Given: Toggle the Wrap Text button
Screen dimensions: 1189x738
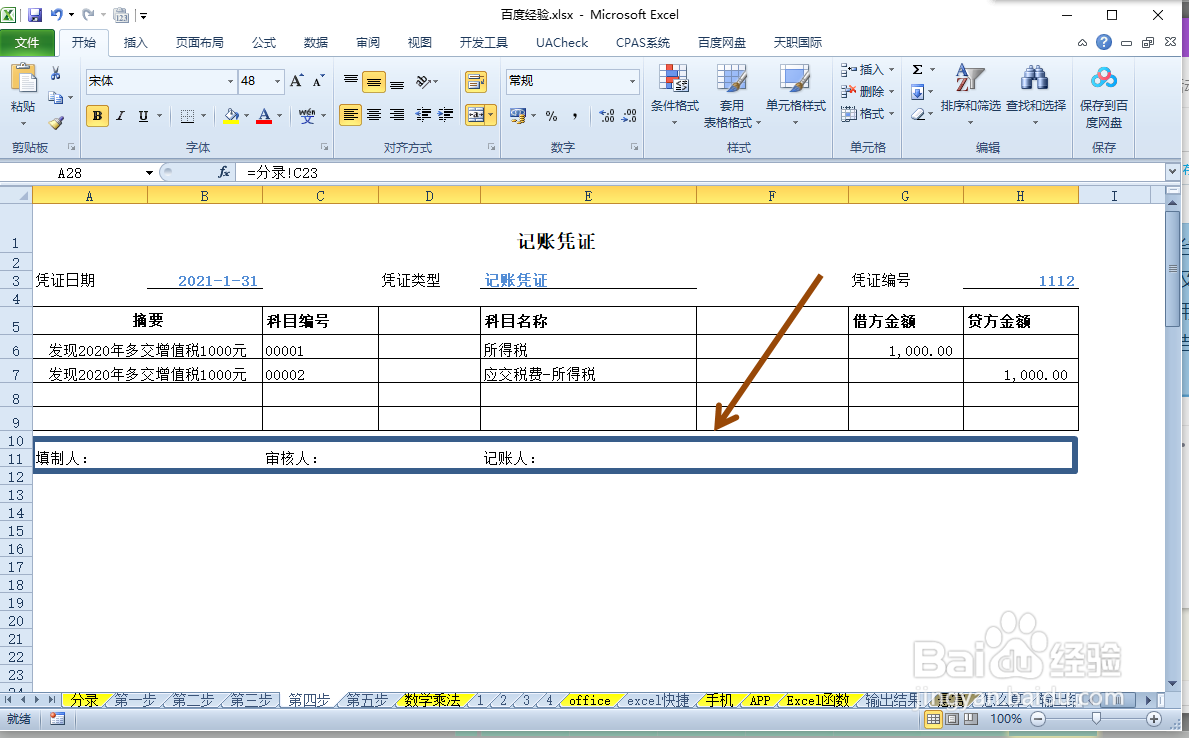Looking at the screenshot, I should 476,81.
